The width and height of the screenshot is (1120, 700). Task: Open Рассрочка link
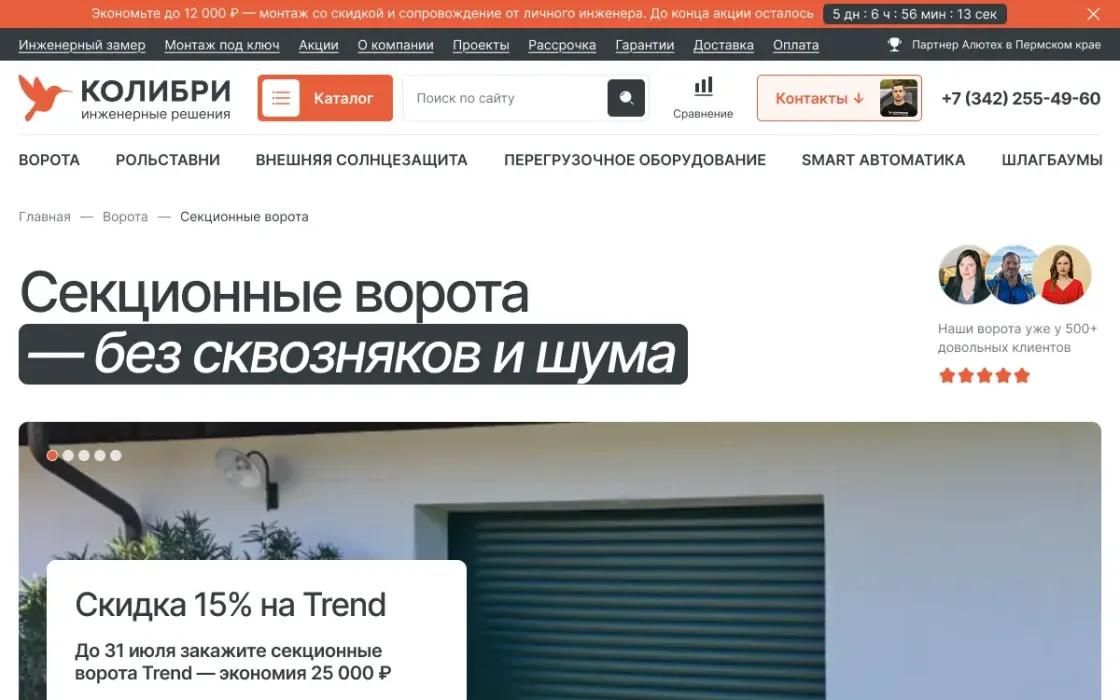(562, 45)
